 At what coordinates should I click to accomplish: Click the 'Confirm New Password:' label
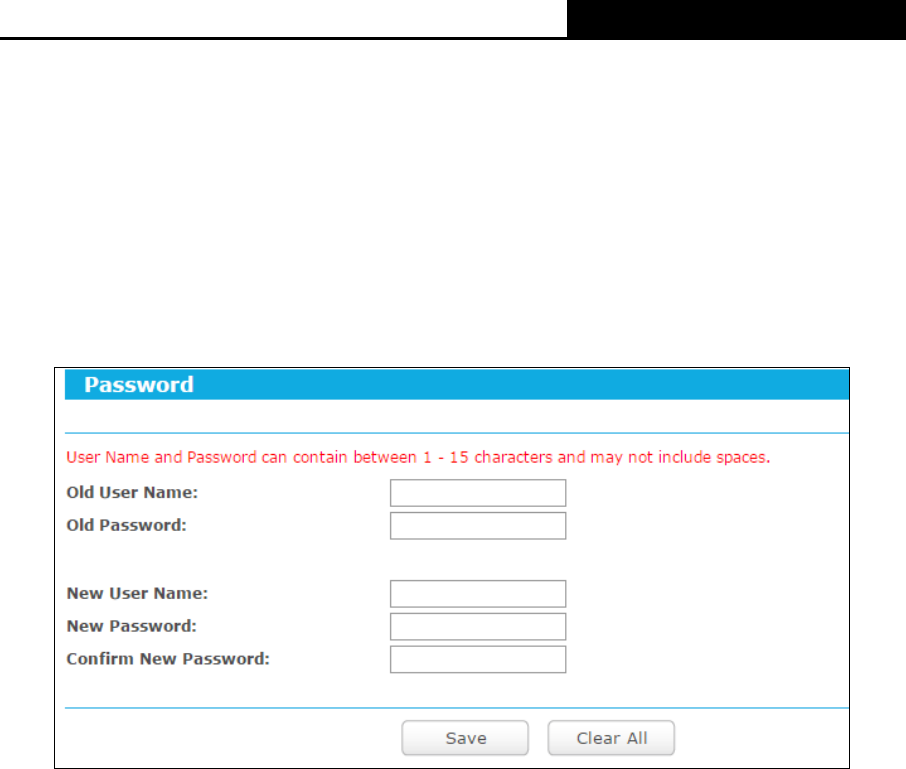pos(168,659)
